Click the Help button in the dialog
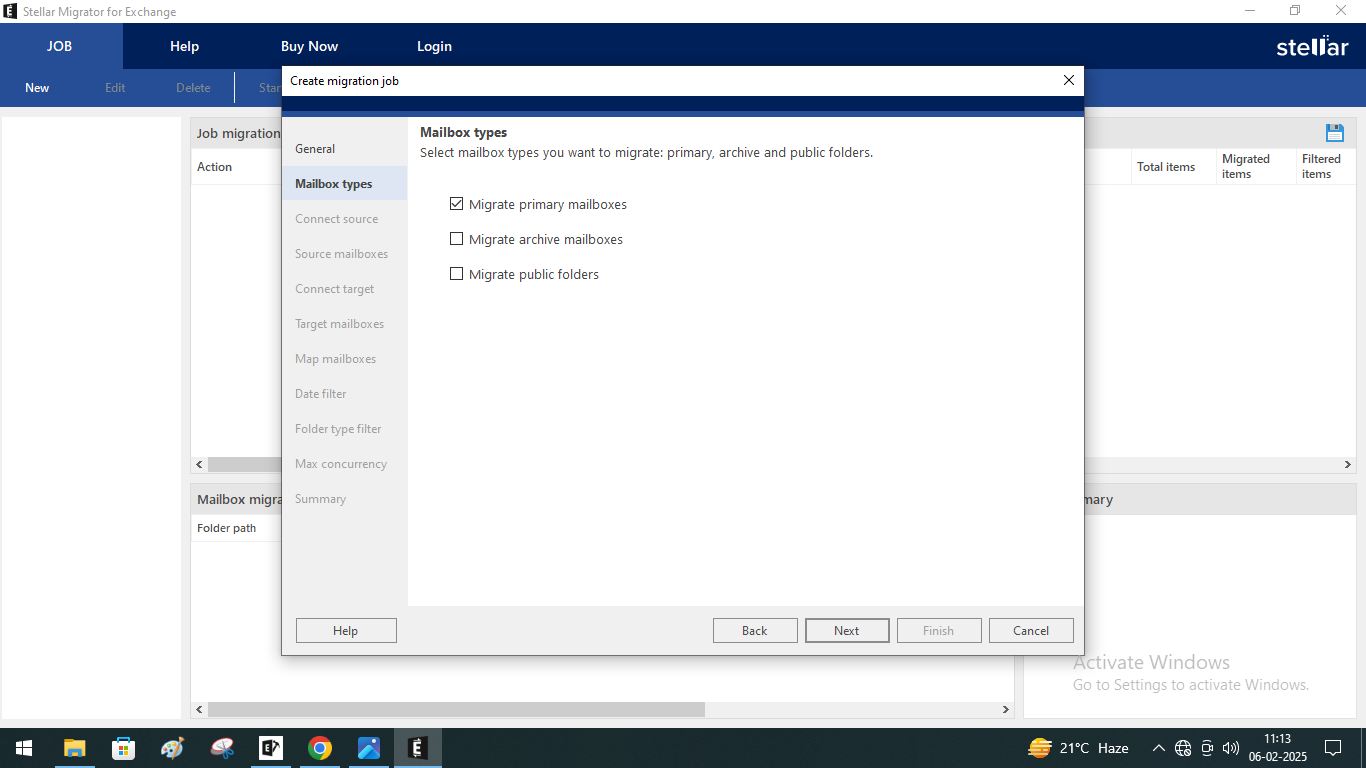This screenshot has width=1366, height=768. (x=346, y=631)
